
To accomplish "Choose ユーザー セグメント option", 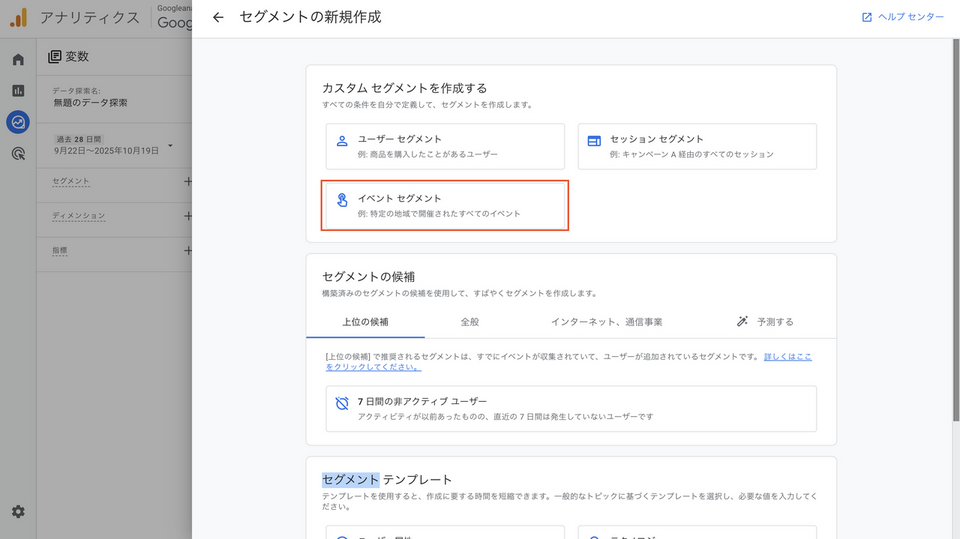I will 445,146.
